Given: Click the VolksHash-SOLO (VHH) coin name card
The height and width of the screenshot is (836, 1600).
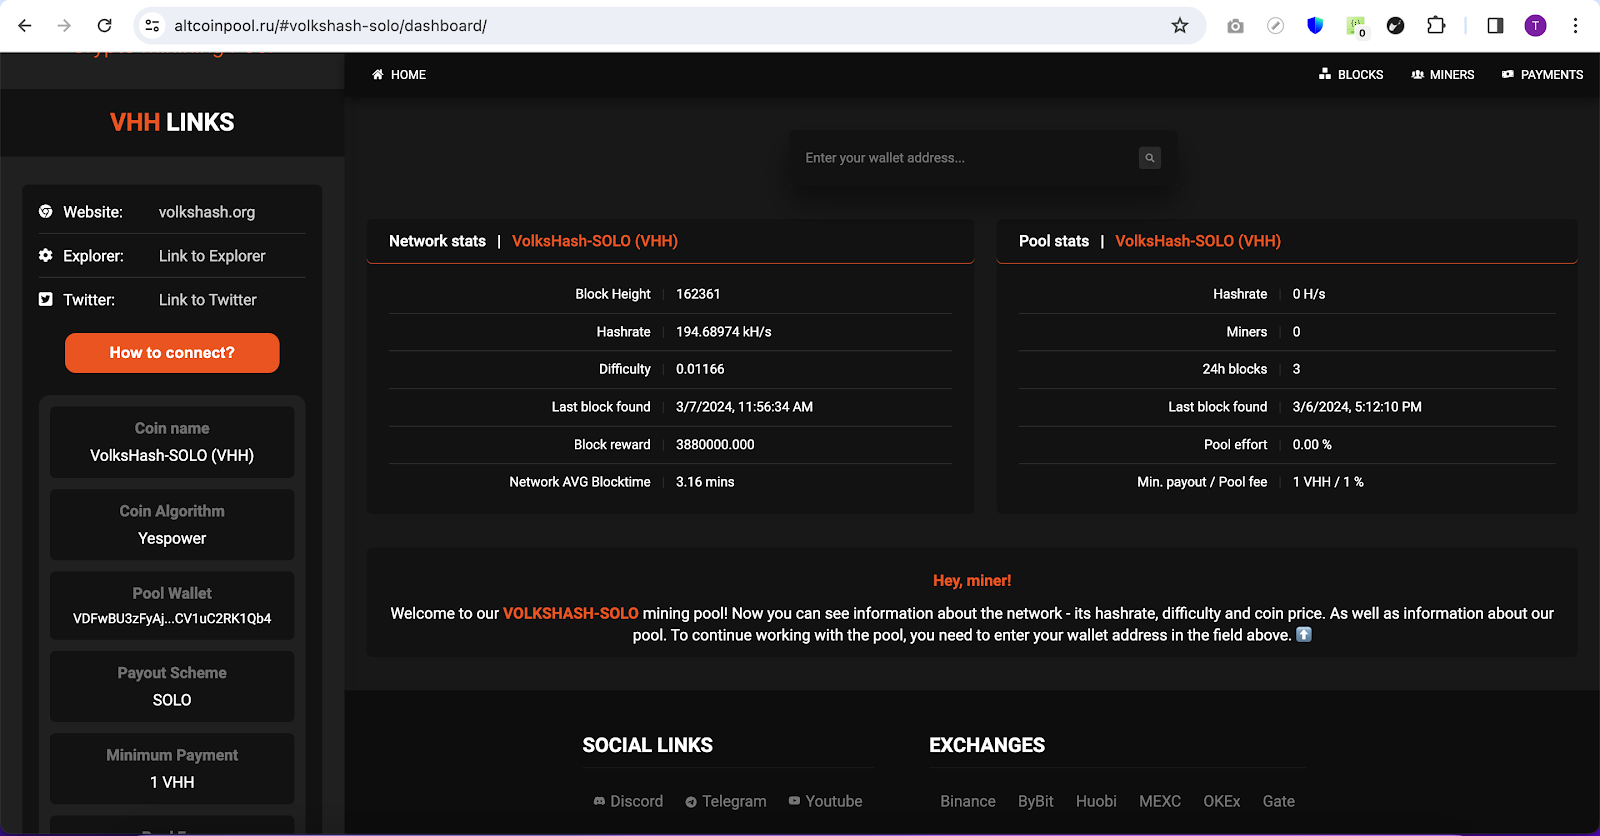Looking at the screenshot, I should (172, 442).
